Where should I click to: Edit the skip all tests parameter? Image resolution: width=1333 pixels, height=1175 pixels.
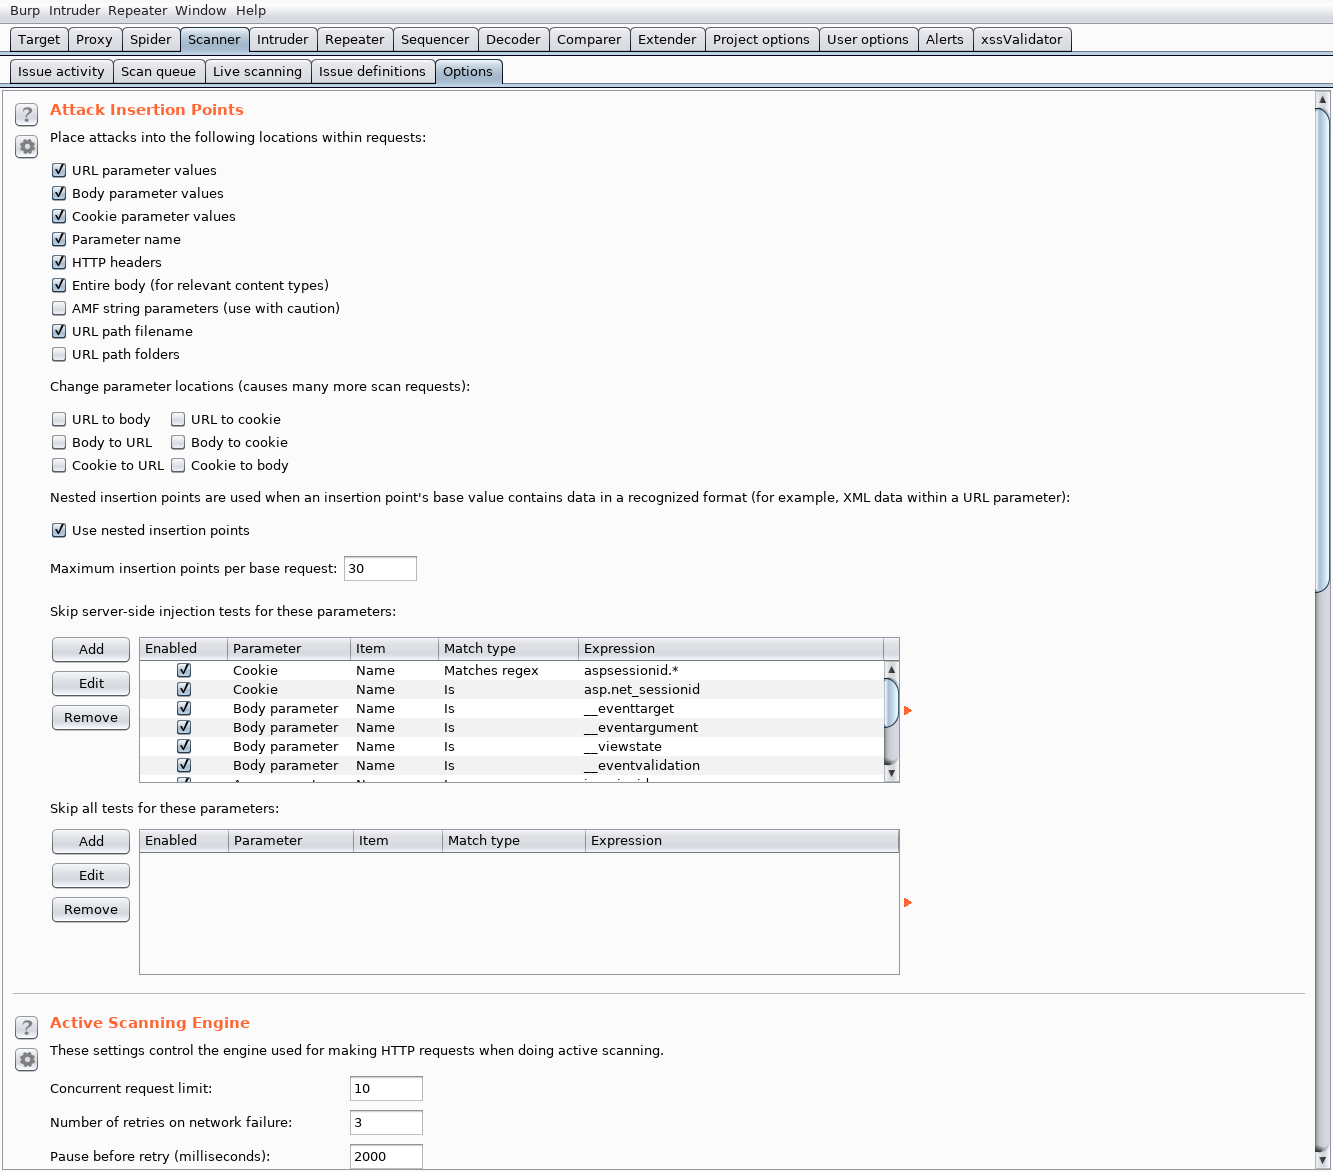(x=91, y=876)
